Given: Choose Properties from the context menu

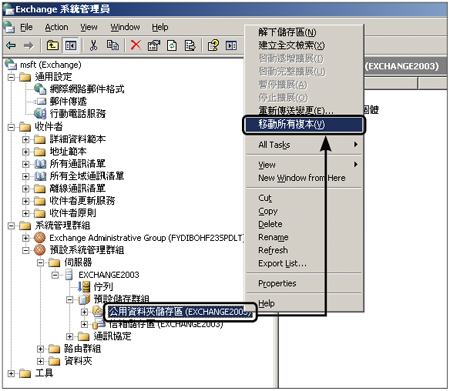Looking at the screenshot, I should point(277,283).
